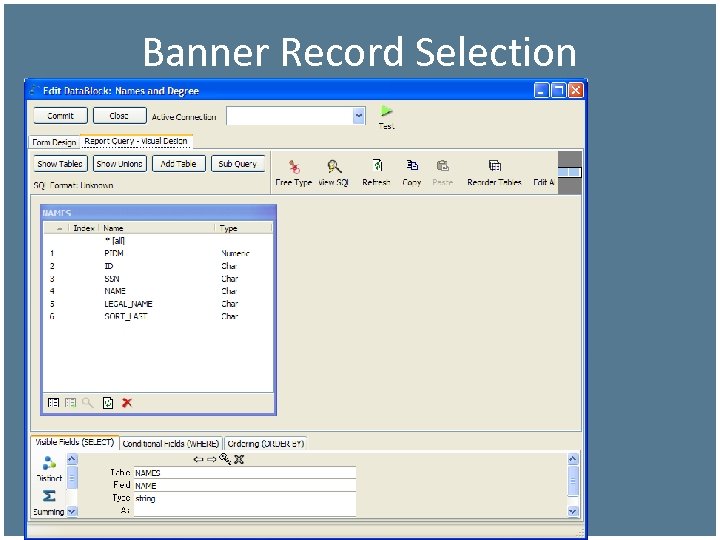Click the page-with-arrows icon in NAMES box
The height and width of the screenshot is (540, 720).
coord(108,403)
